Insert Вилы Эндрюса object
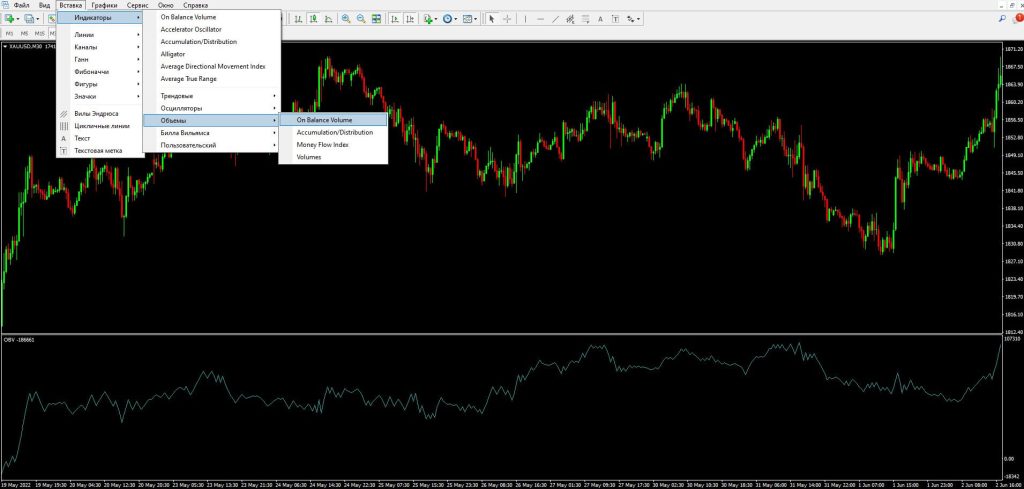 pos(100,114)
